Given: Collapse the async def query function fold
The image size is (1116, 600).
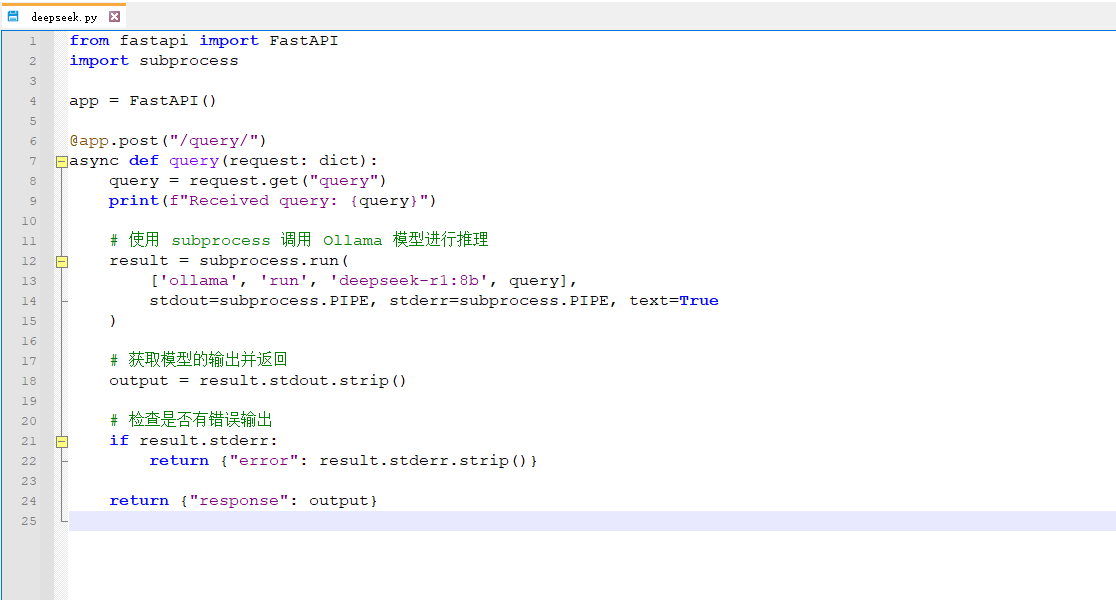Looking at the screenshot, I should pos(62,162).
